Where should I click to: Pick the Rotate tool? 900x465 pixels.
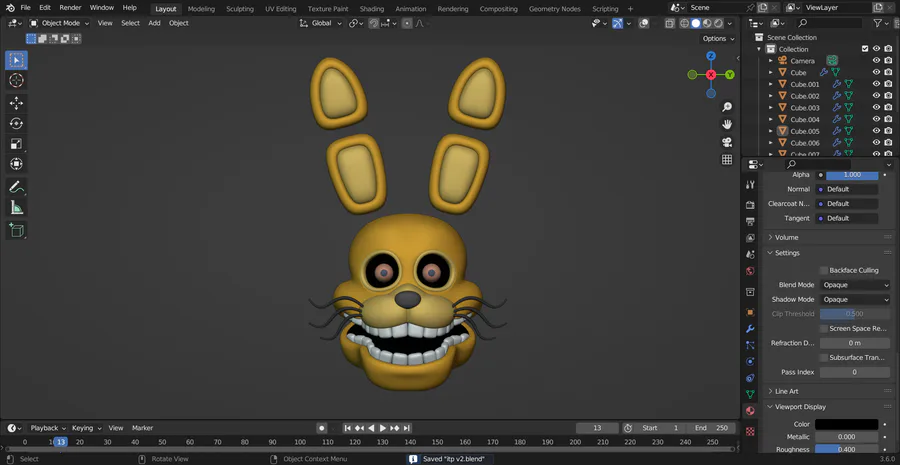(17, 123)
